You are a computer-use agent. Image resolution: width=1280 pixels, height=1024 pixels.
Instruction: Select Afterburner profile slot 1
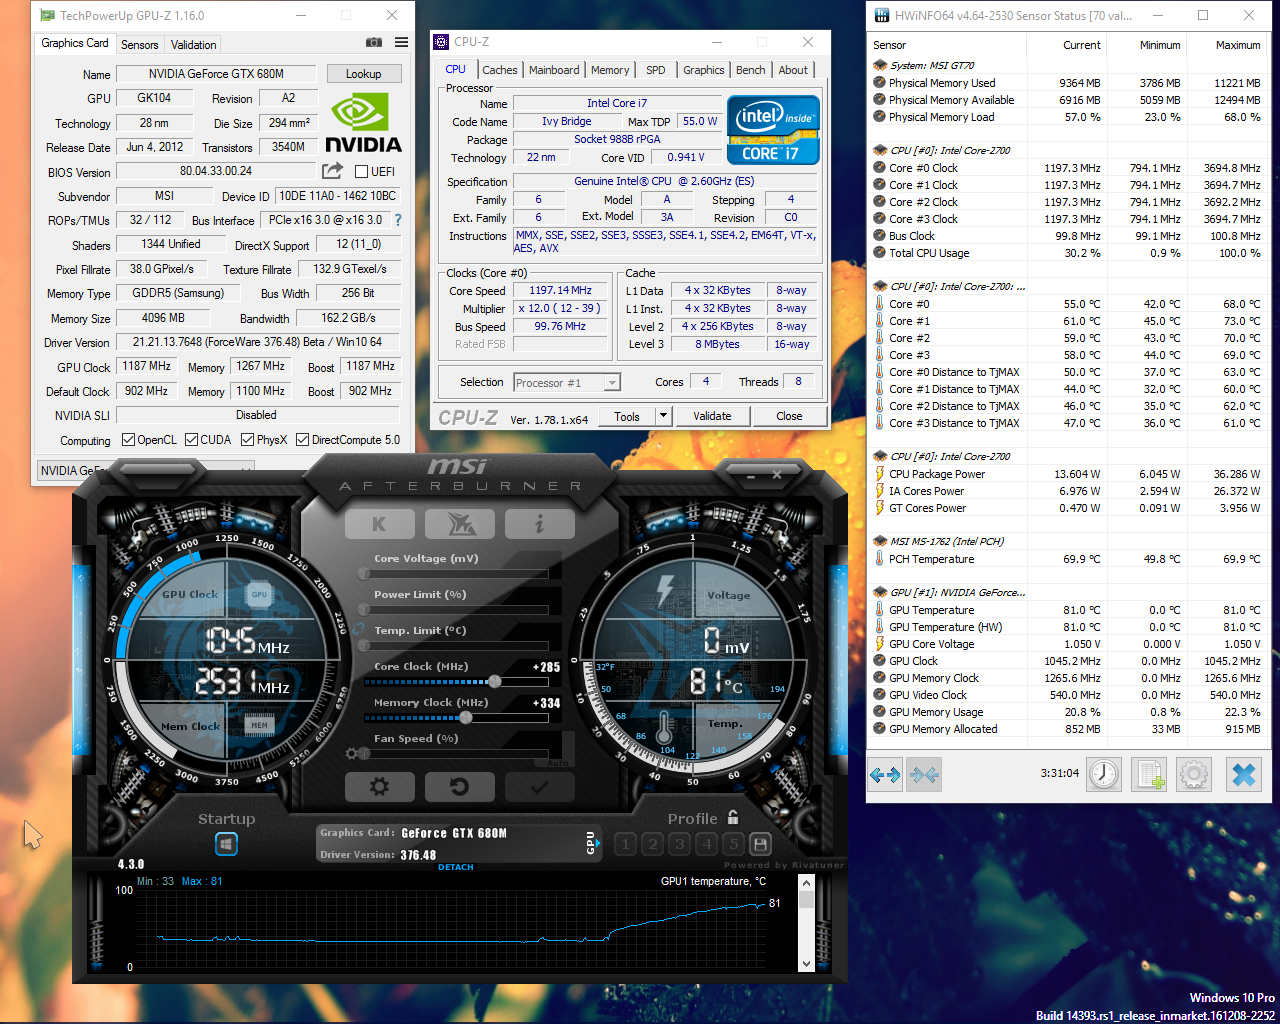click(626, 844)
